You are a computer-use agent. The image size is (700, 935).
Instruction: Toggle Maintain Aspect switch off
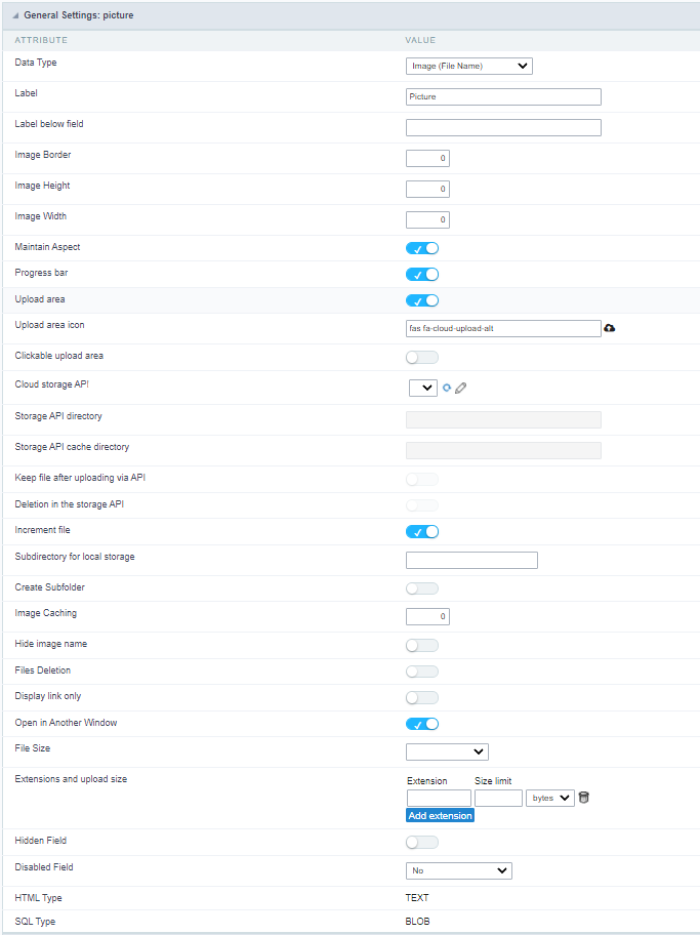(x=422, y=248)
